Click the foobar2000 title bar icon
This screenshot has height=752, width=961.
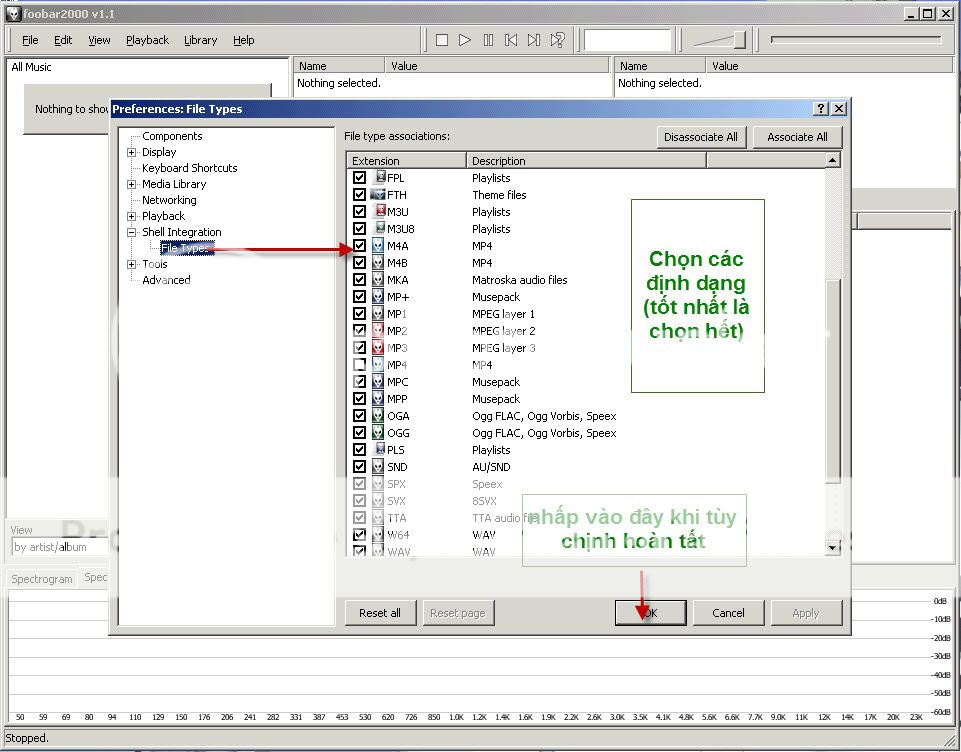pos(13,13)
